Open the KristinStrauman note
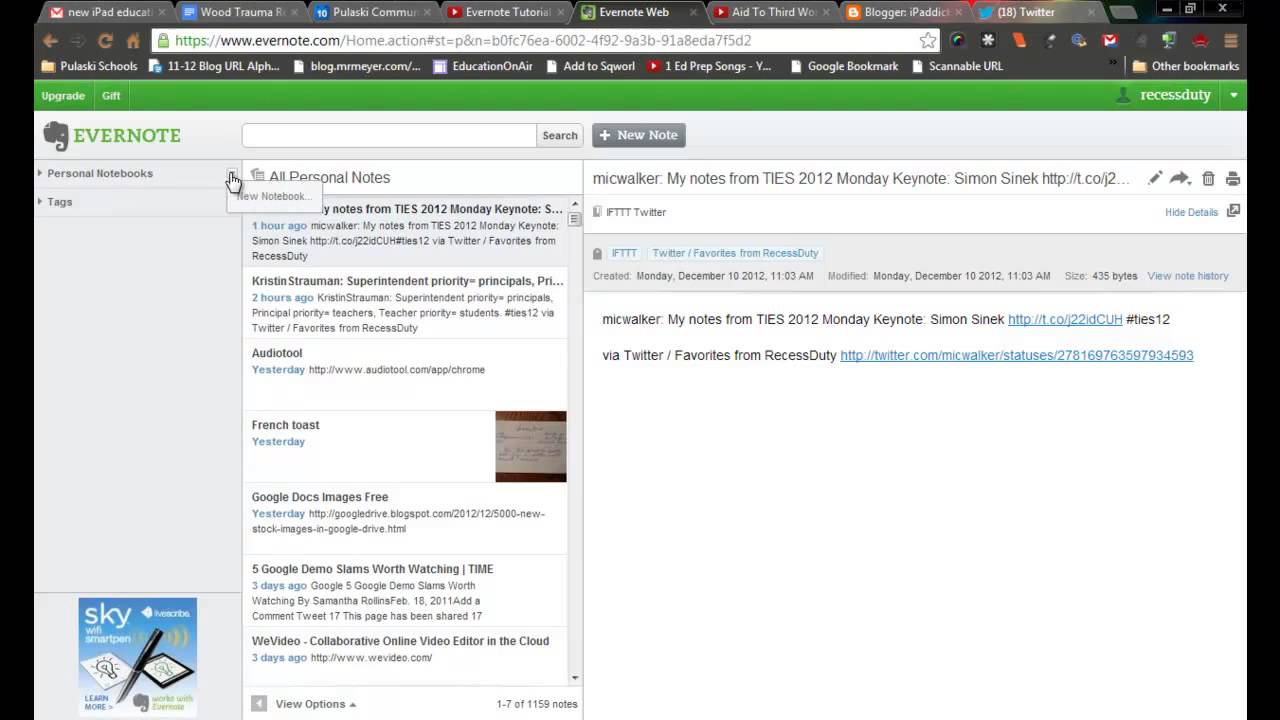1280x720 pixels. (405, 303)
